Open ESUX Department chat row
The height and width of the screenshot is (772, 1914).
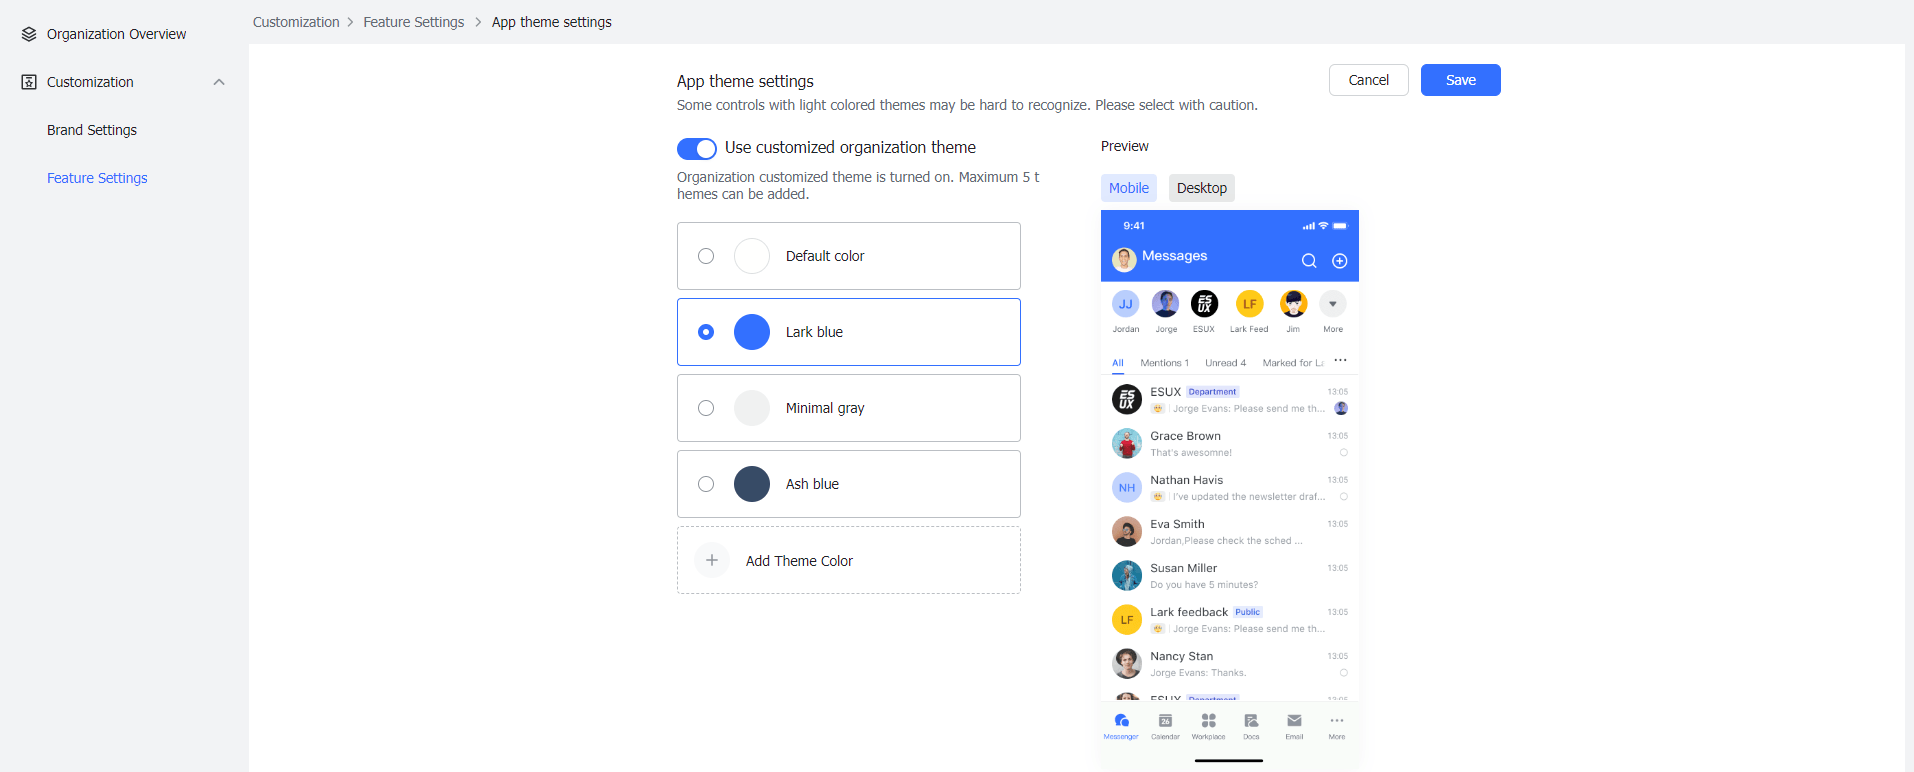[1230, 399]
